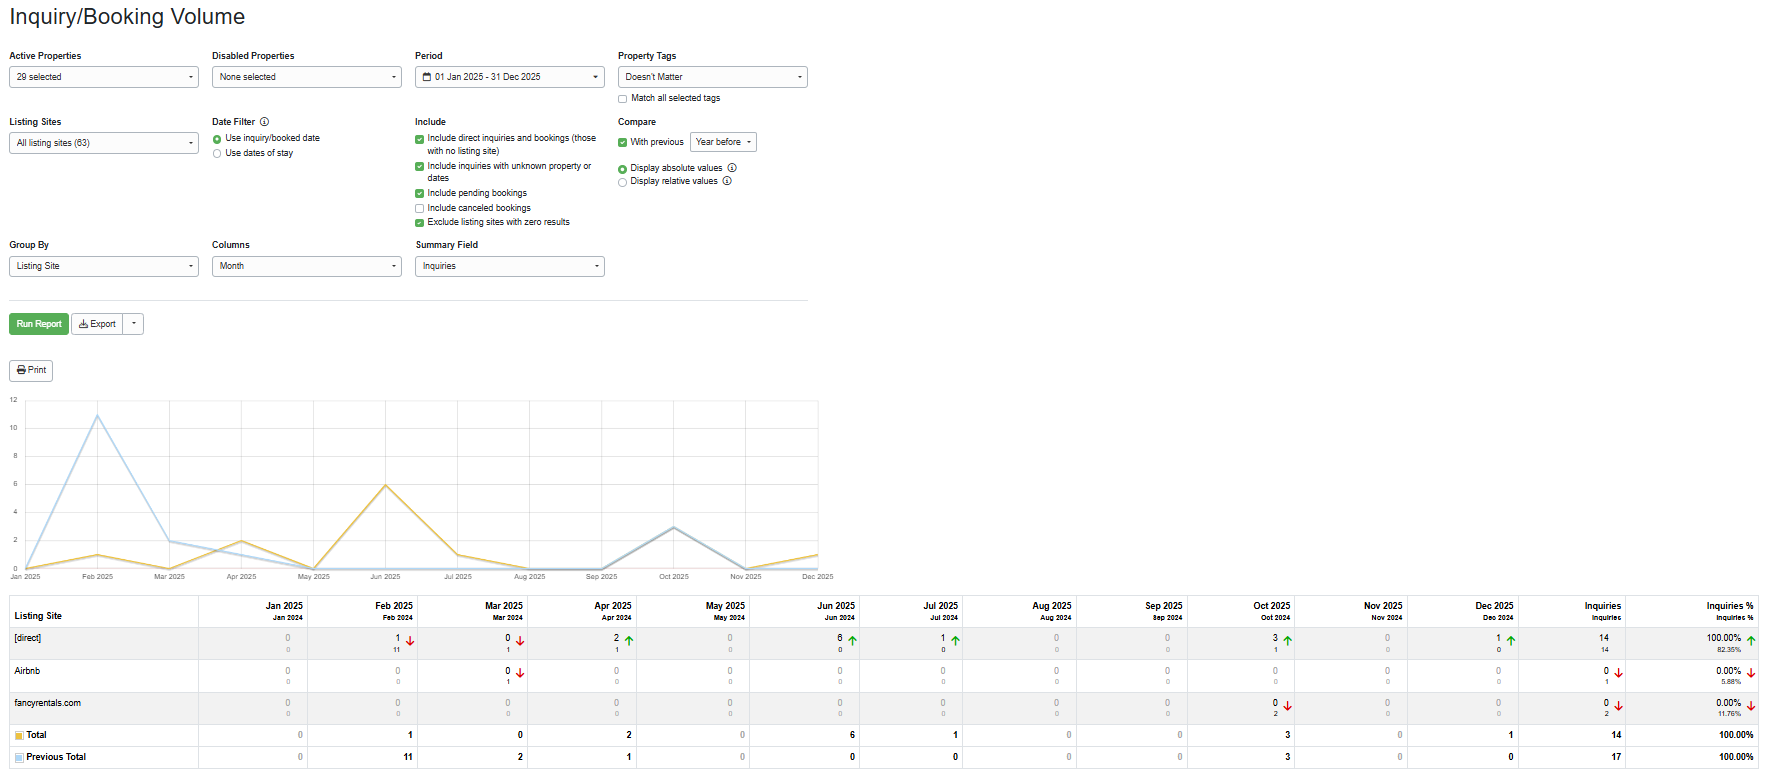Click the info icon beside Display relative values
1770x778 pixels.
(727, 181)
